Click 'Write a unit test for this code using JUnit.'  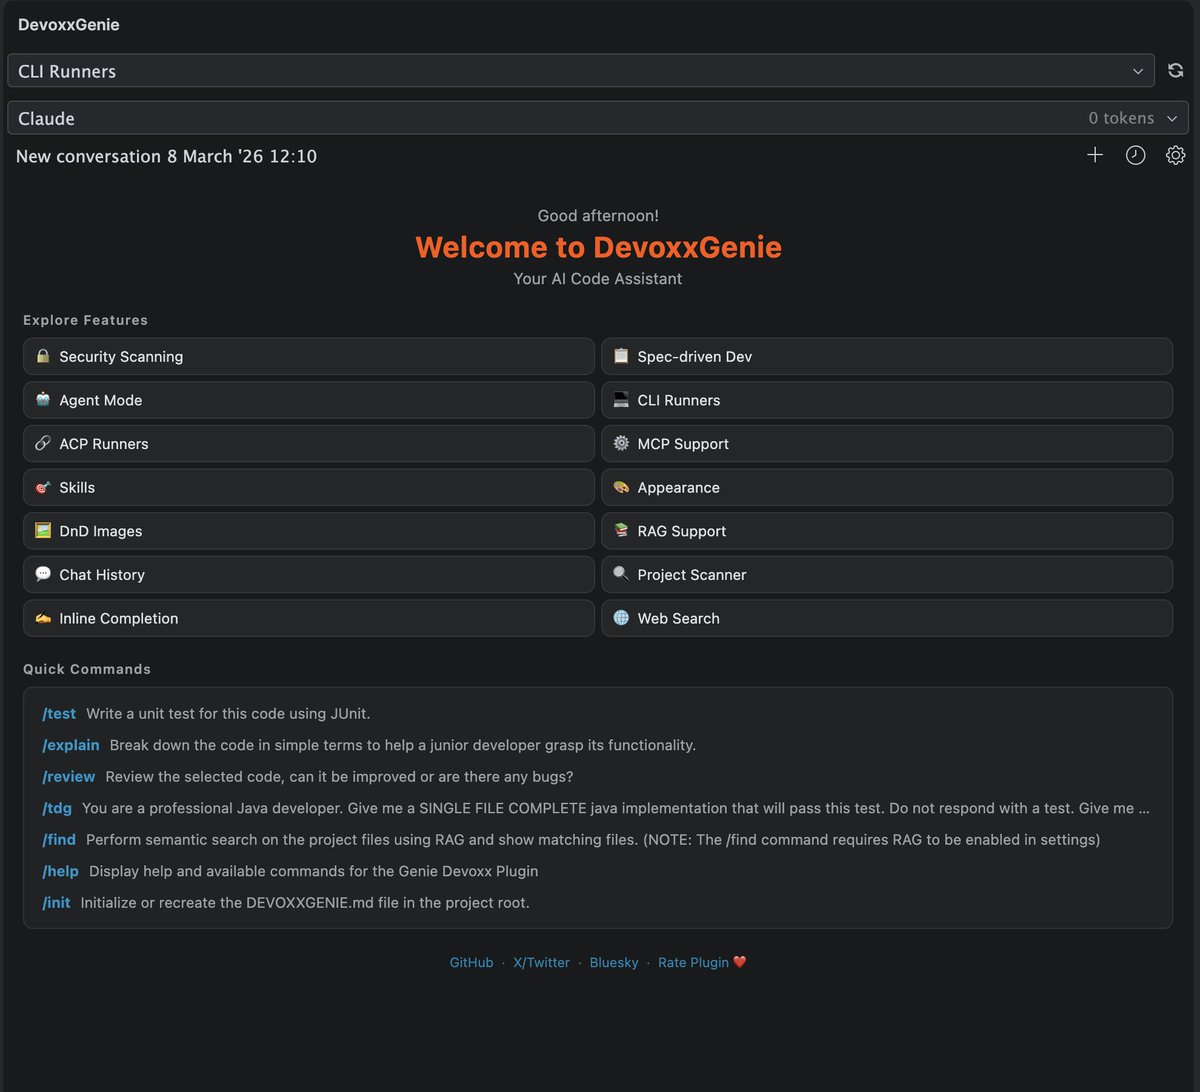tap(228, 714)
